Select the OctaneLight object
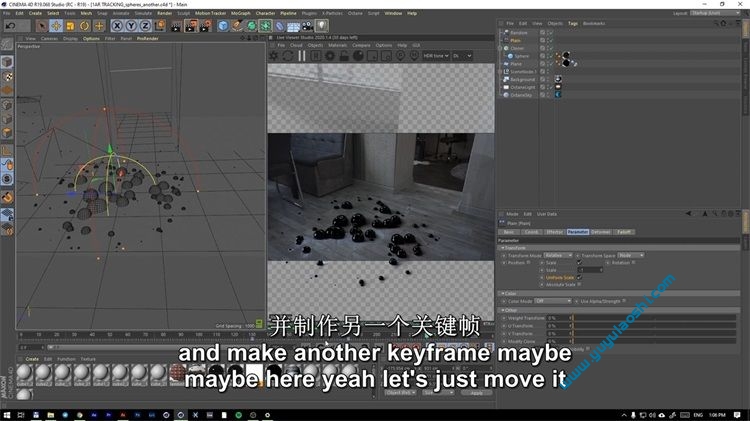Screen dimensions: 750x421 522,87
